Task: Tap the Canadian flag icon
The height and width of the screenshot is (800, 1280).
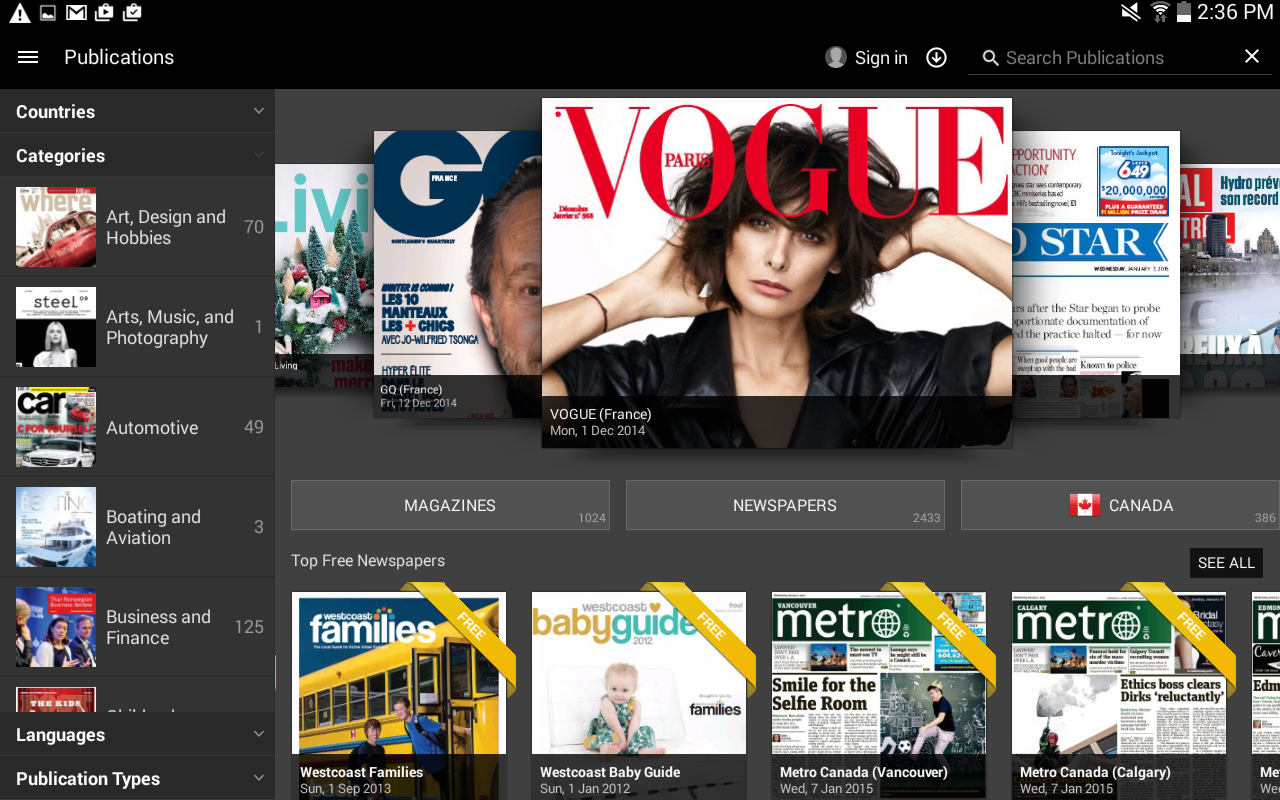Action: [1084, 505]
